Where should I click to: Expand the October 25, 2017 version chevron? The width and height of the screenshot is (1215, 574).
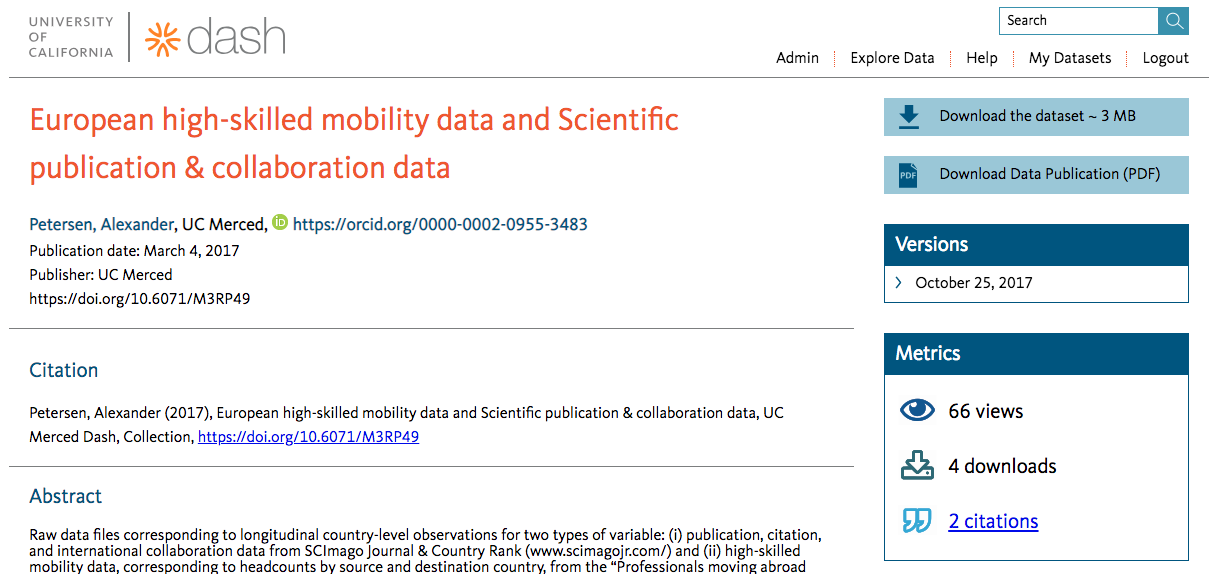click(x=900, y=283)
